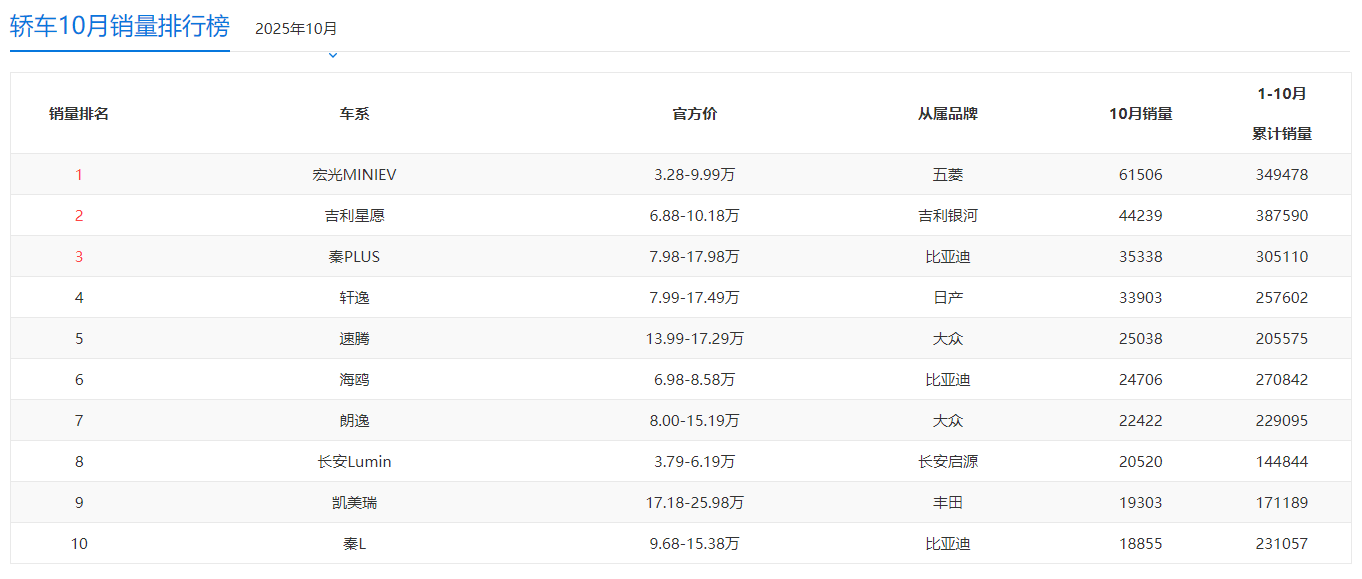Click the October sales value 33903
This screenshot has width=1362, height=579.
[x=1141, y=298]
